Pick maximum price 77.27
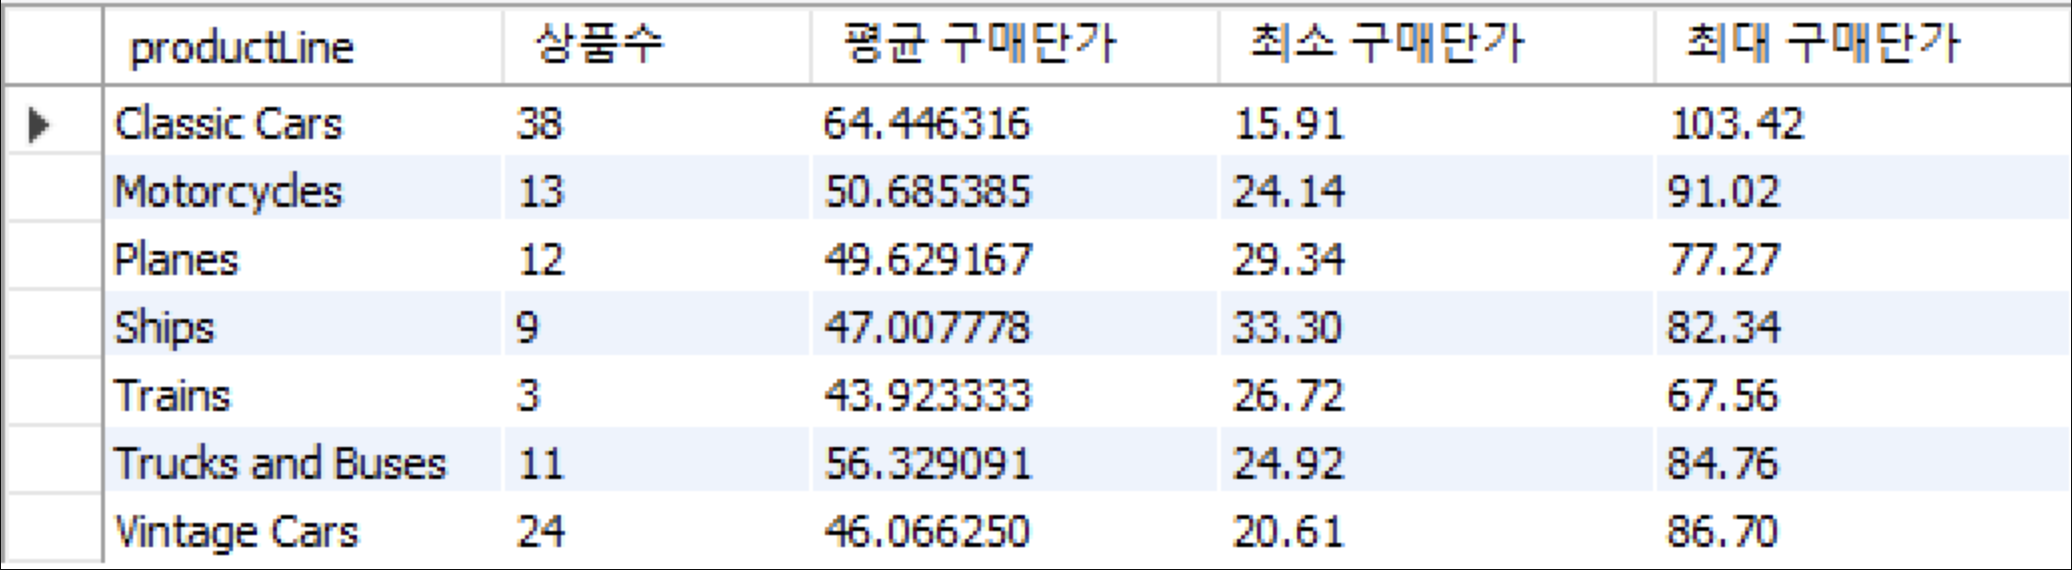 (x=1863, y=258)
